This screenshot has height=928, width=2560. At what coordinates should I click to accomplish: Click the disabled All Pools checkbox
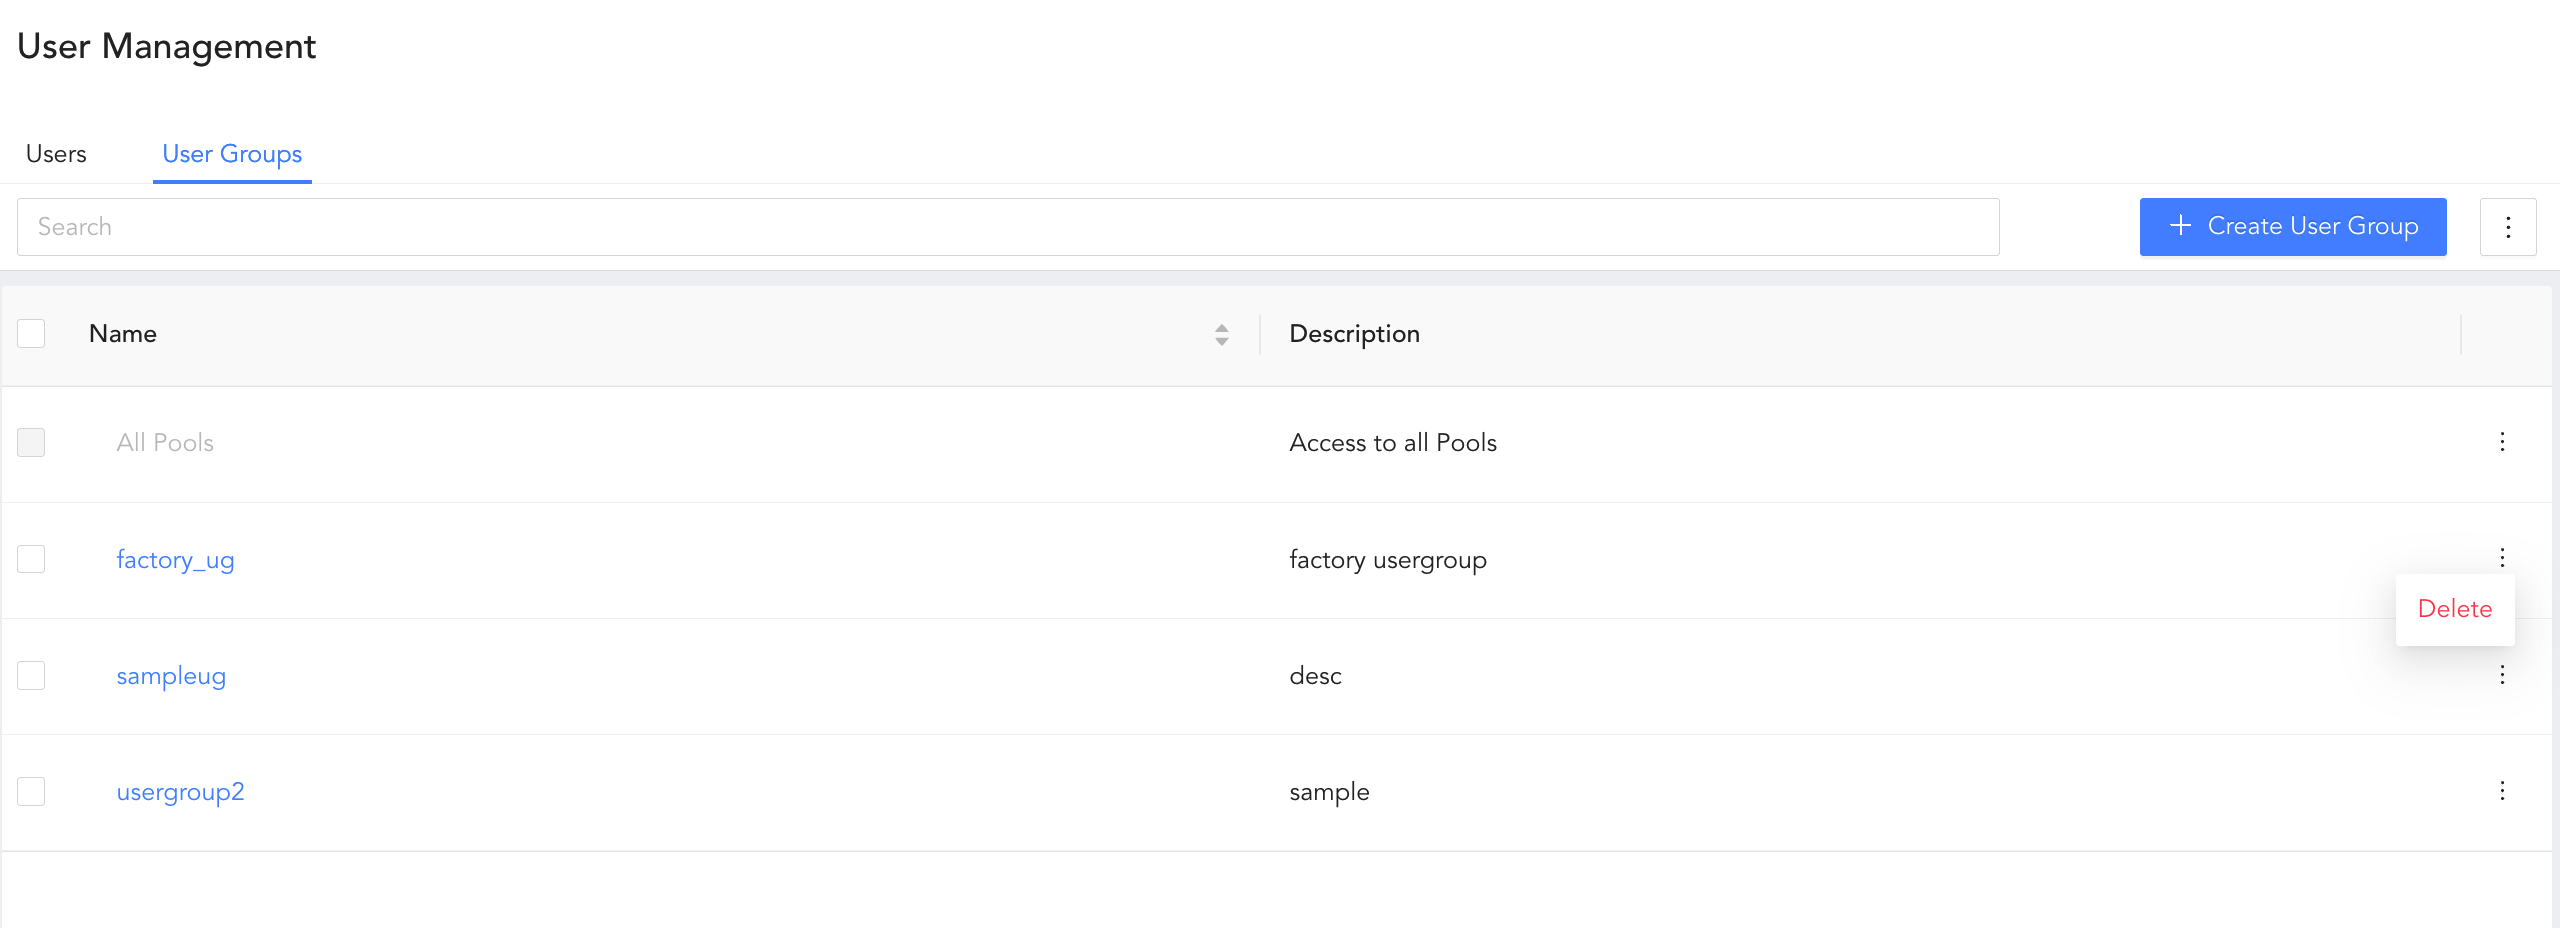(x=31, y=442)
